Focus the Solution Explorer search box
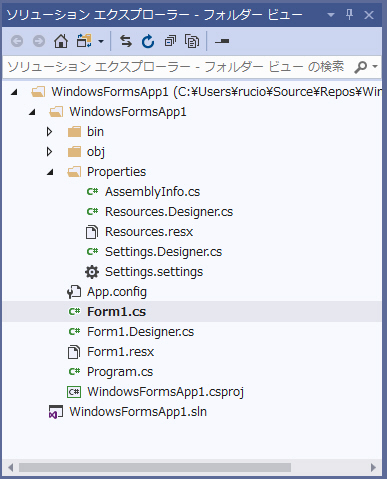The height and width of the screenshot is (479, 387). 178,67
